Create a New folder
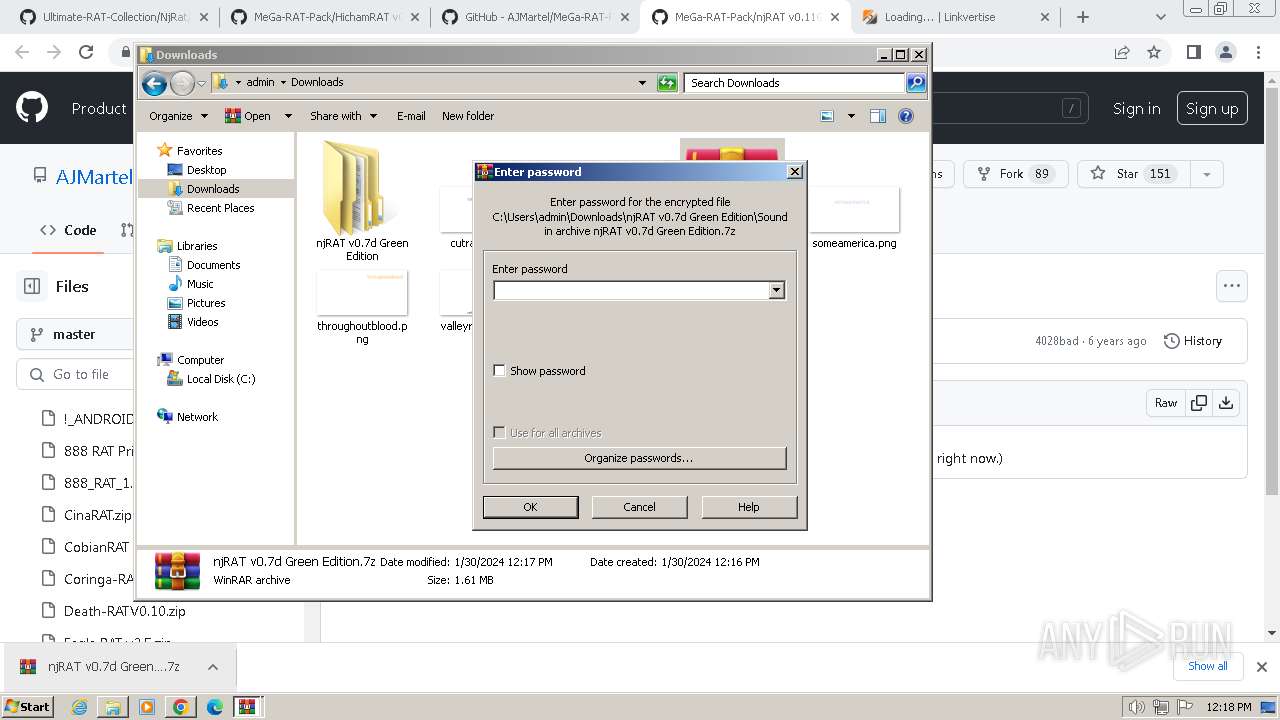The width and height of the screenshot is (1280, 720). [468, 116]
